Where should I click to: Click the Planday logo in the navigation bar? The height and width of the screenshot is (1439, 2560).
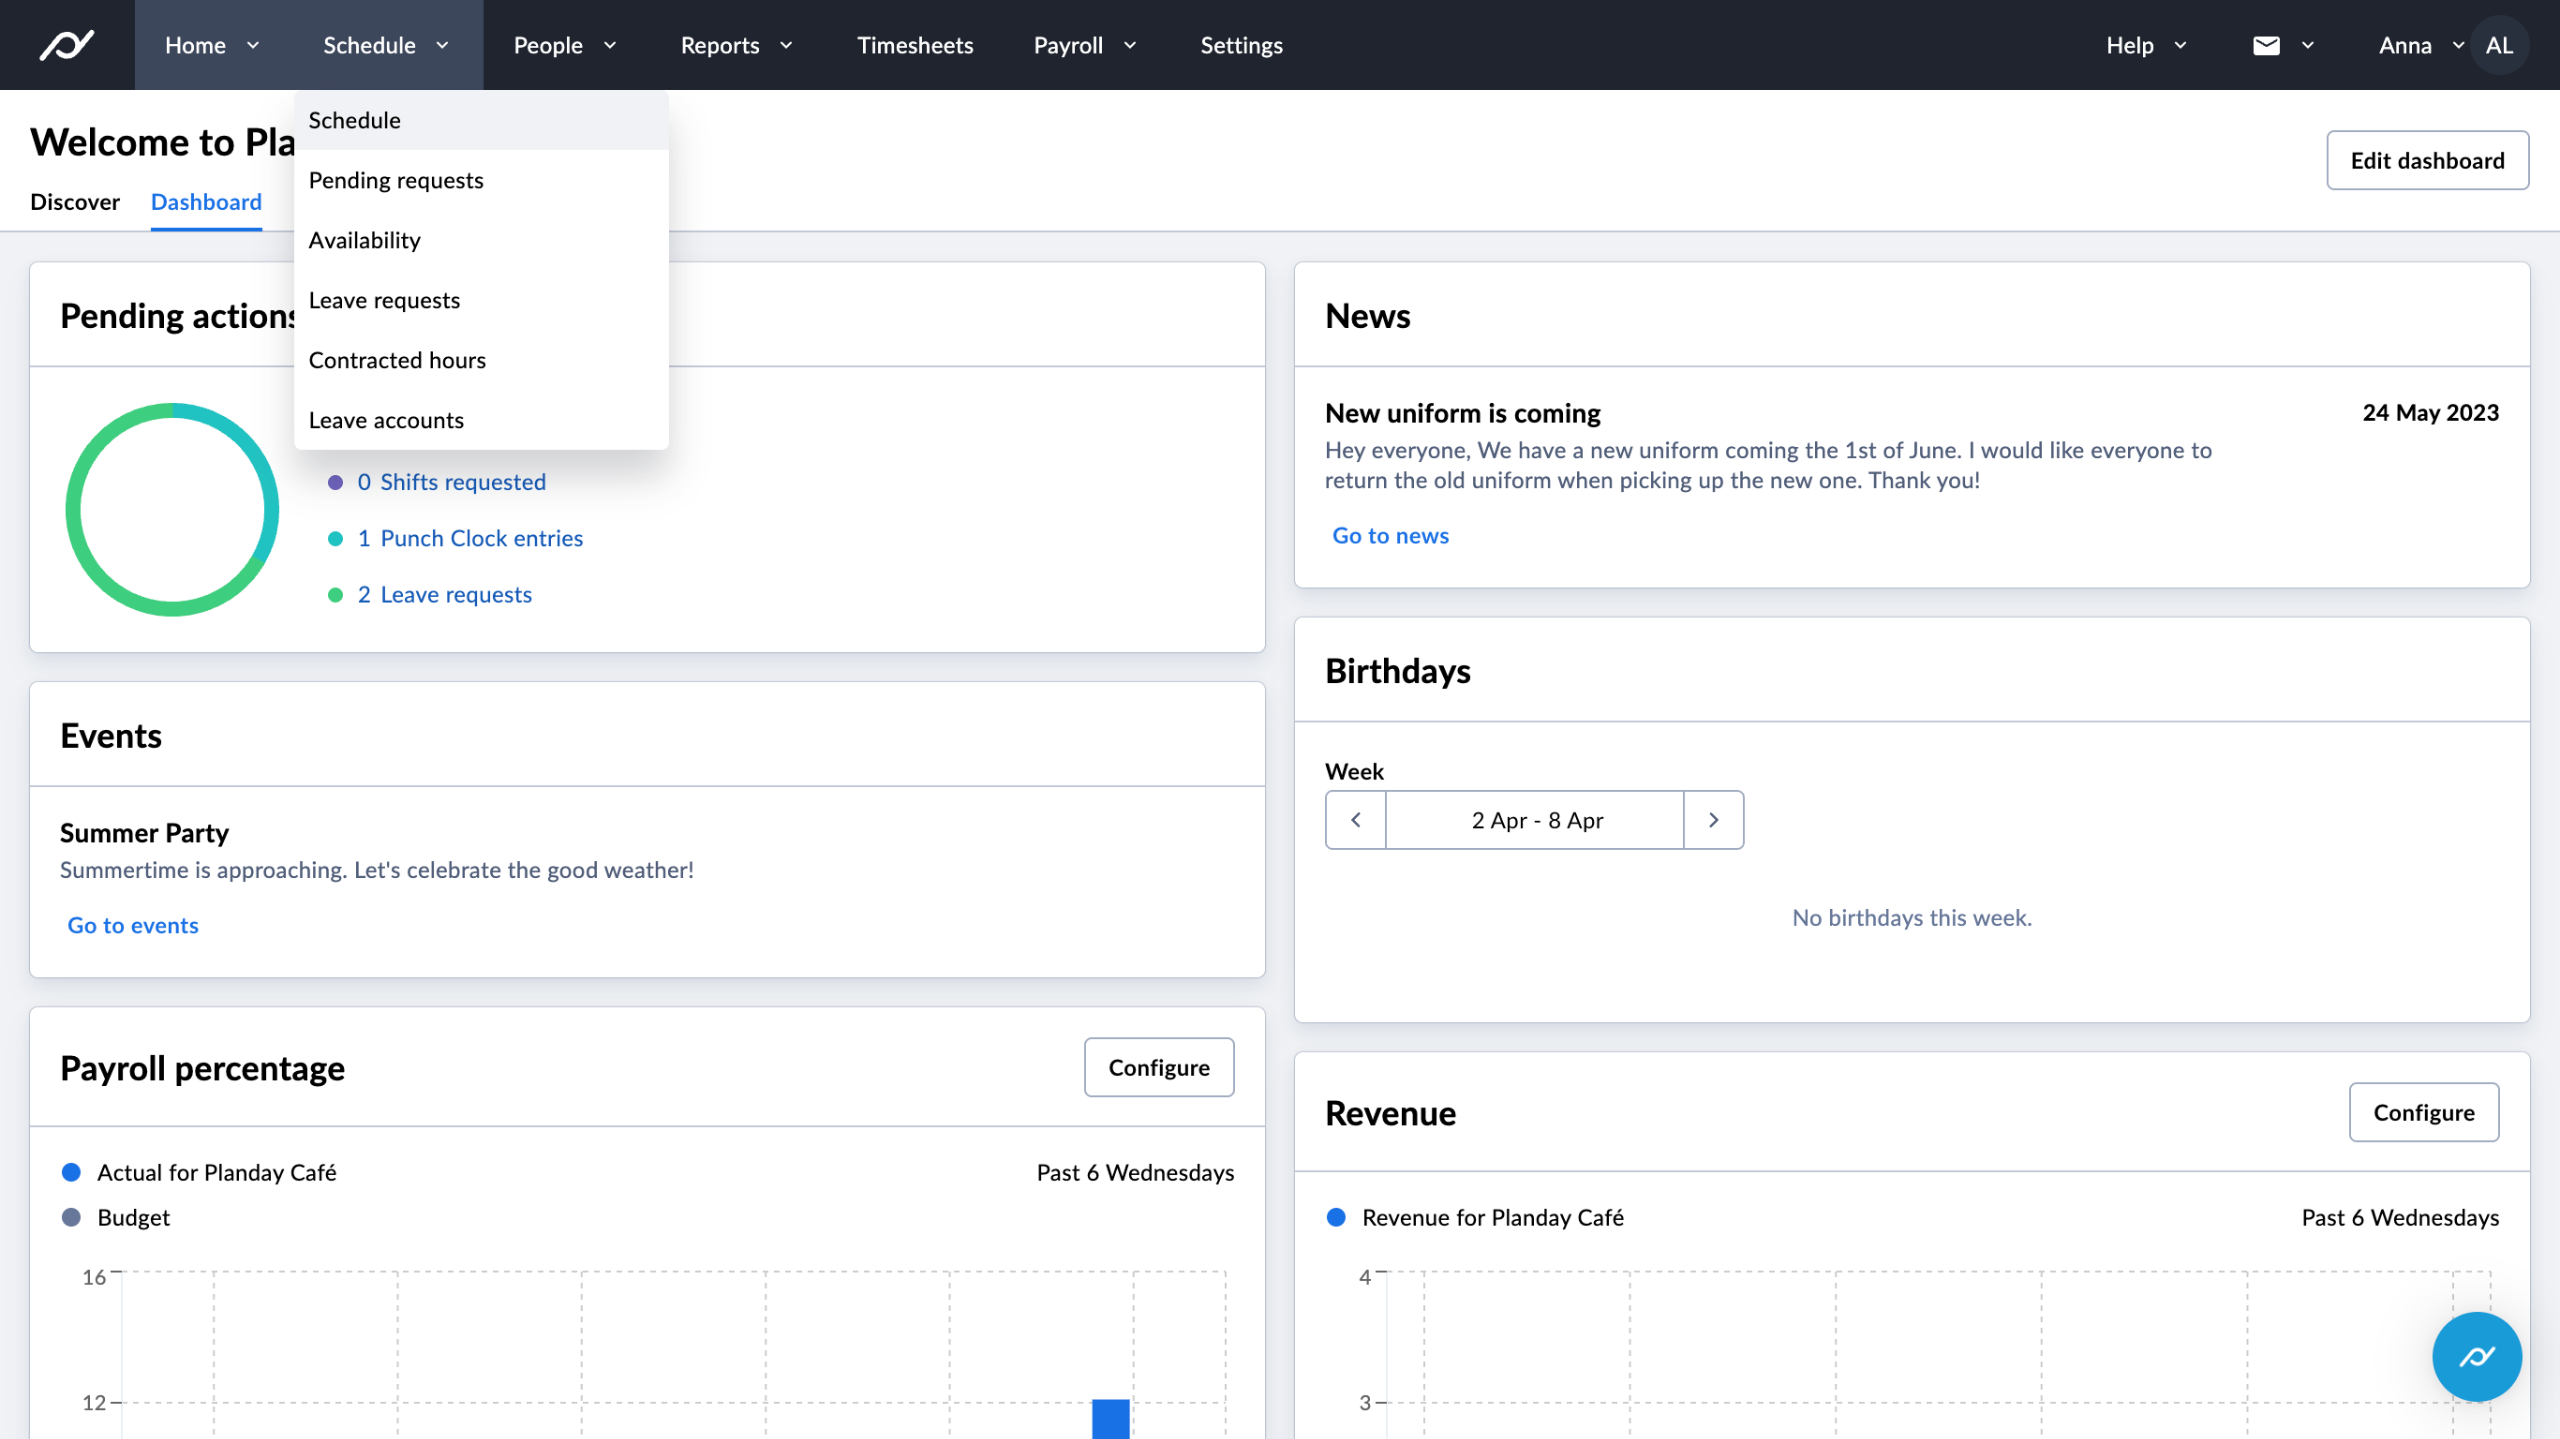67,44
